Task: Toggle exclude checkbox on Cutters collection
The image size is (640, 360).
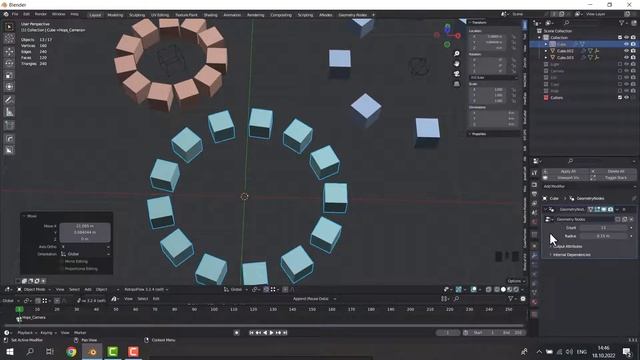Action: click(x=620, y=98)
